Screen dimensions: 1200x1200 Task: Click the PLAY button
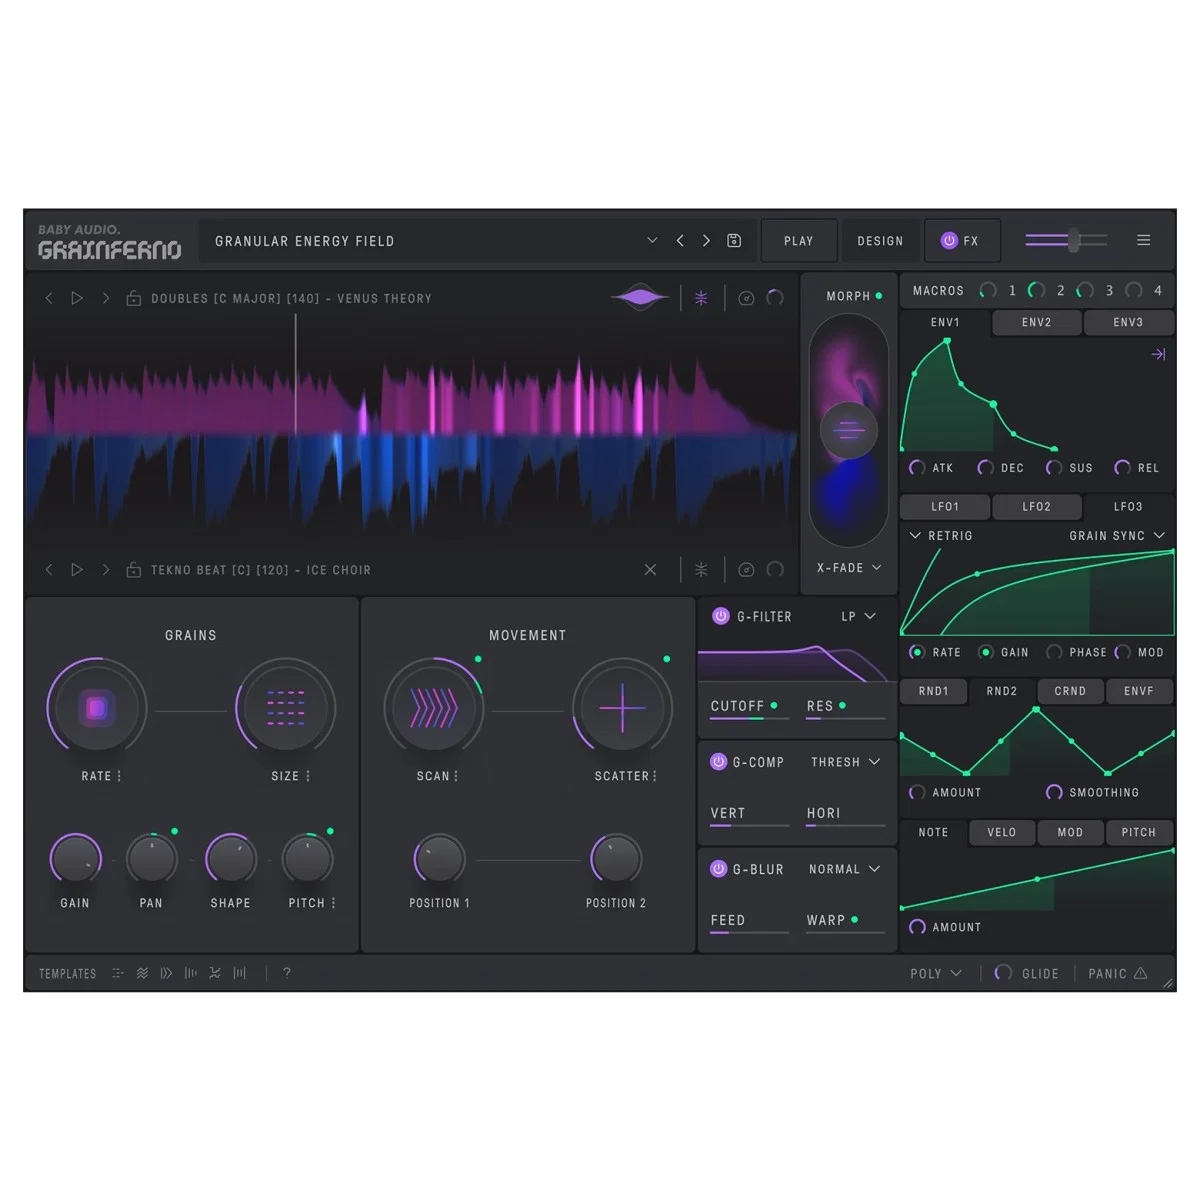pyautogui.click(x=798, y=241)
